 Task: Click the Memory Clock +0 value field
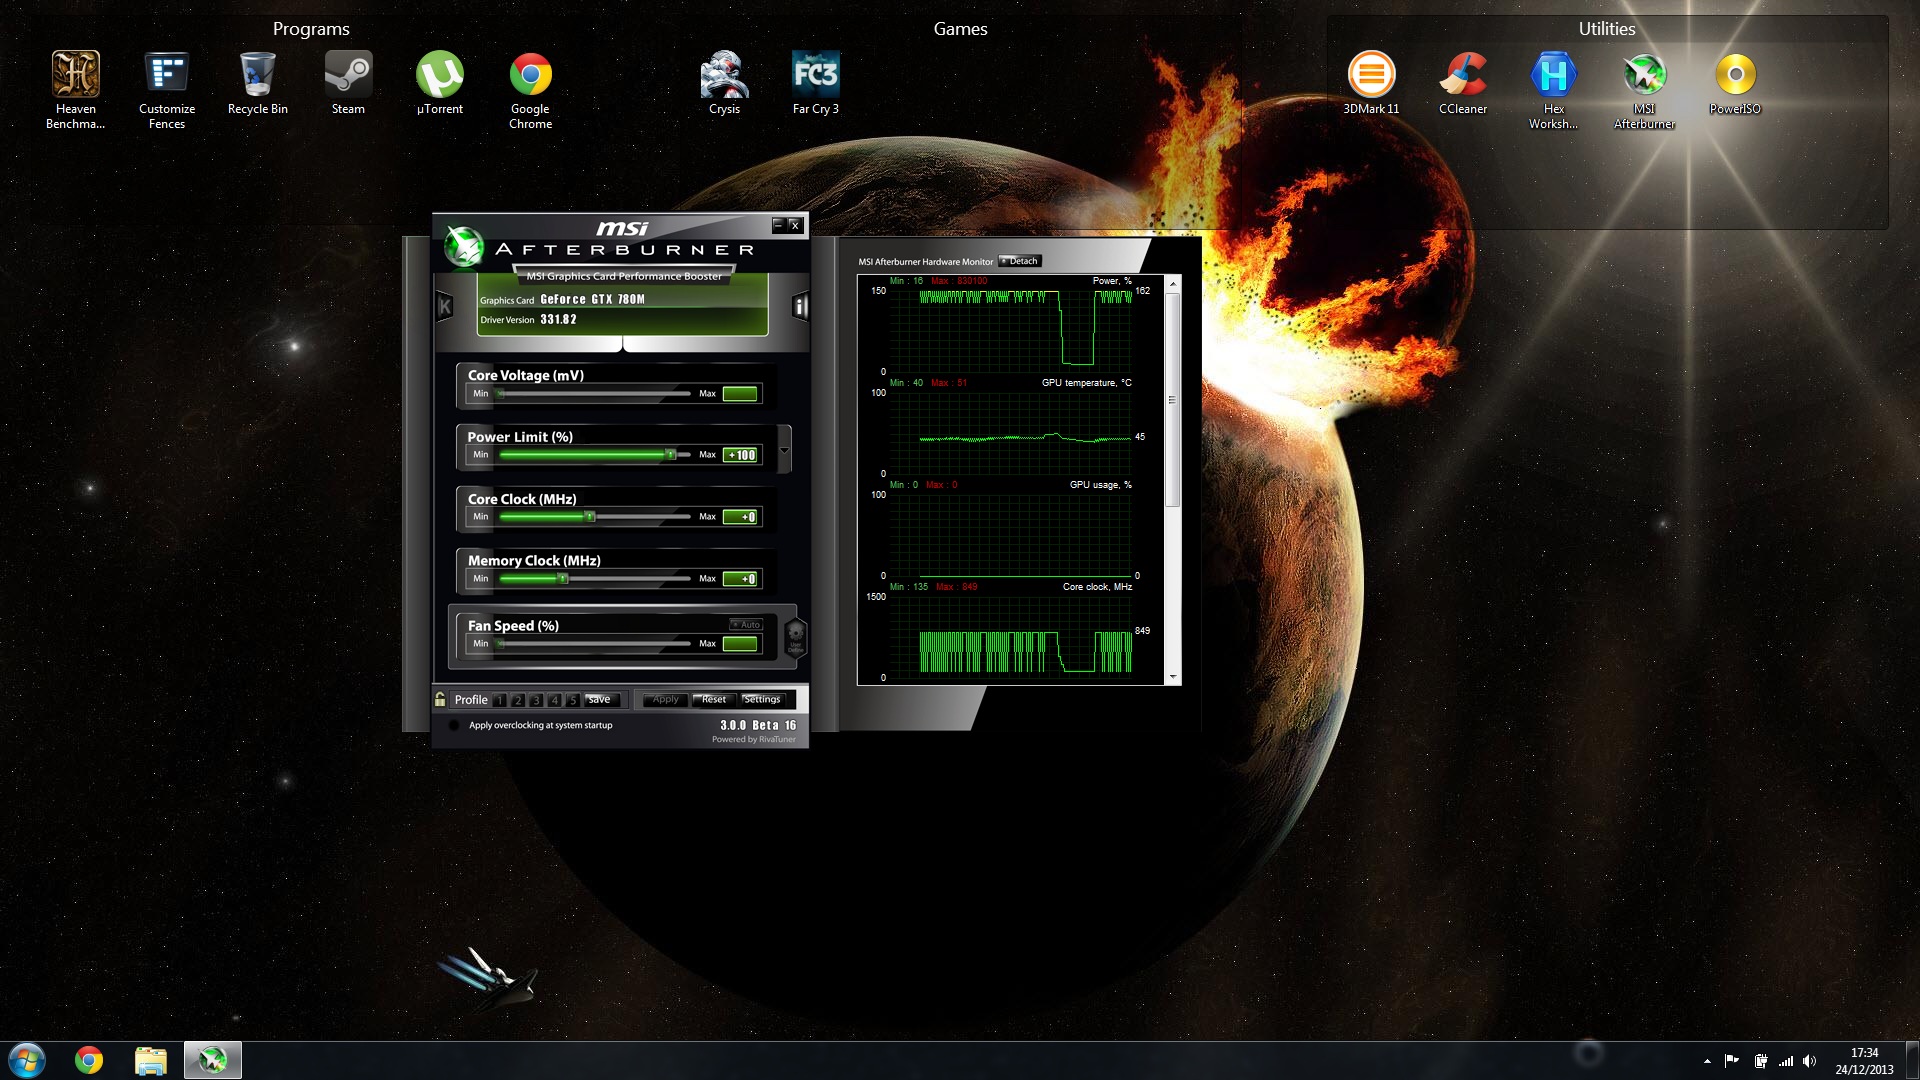pos(740,579)
